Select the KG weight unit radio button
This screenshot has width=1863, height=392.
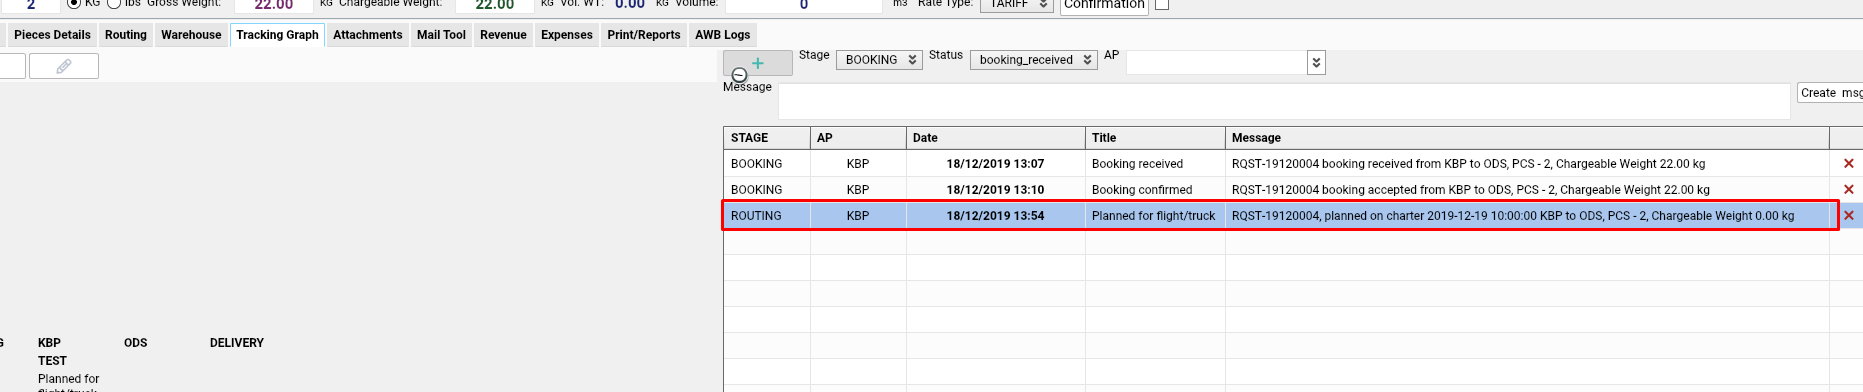pos(74,4)
